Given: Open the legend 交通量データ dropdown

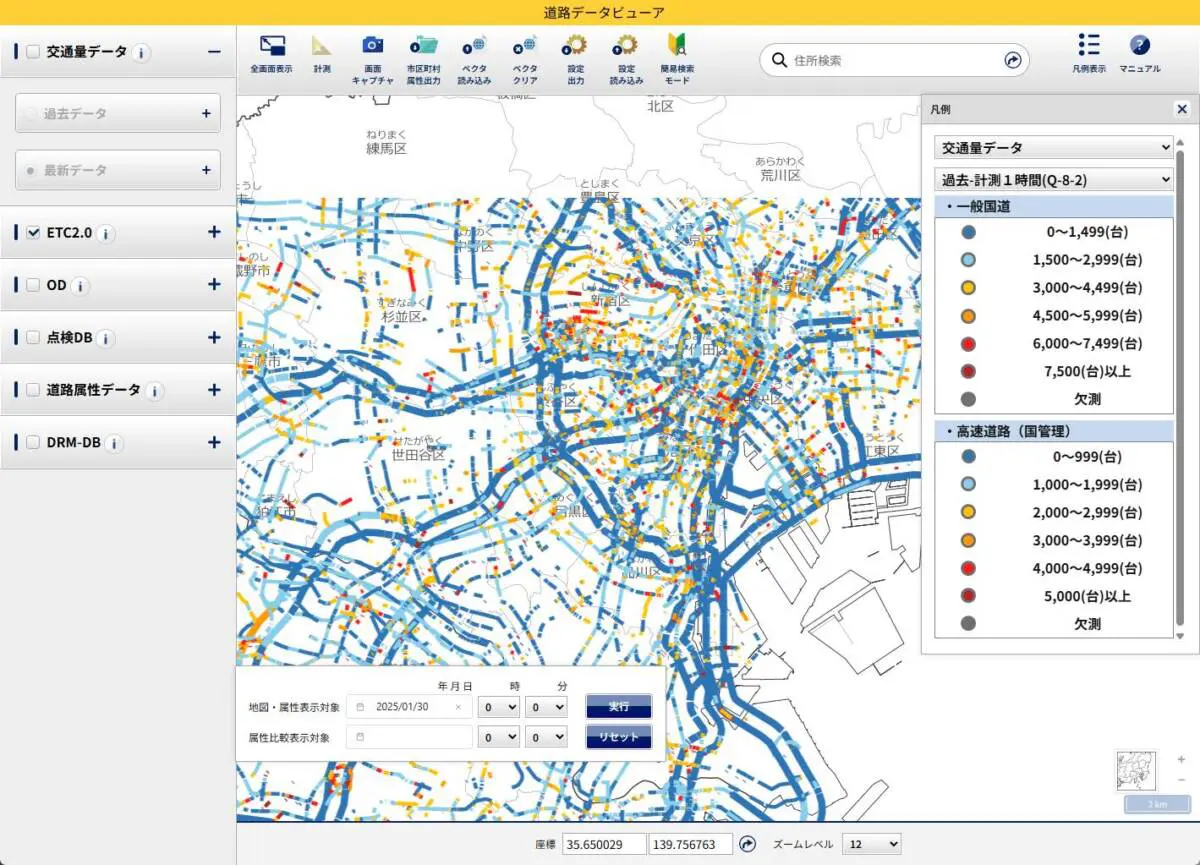Looking at the screenshot, I should tap(1054, 147).
